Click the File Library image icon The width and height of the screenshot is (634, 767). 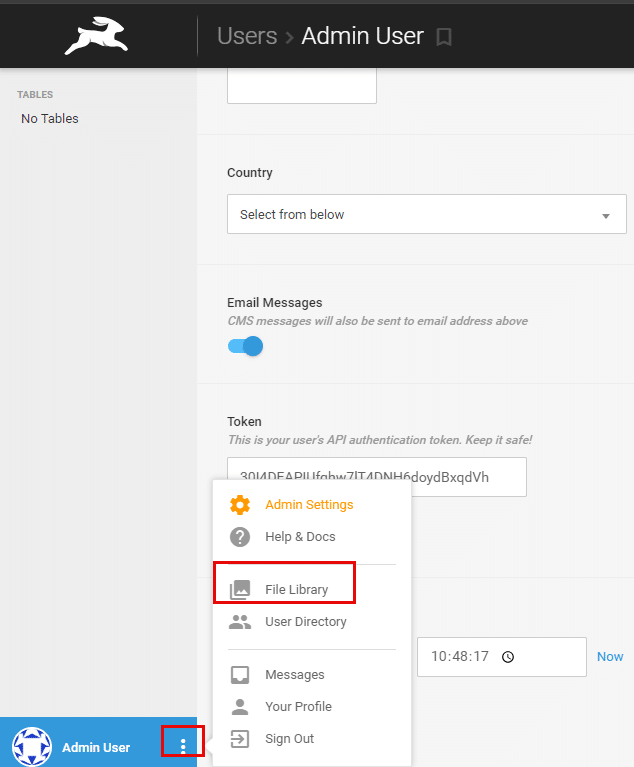240,589
